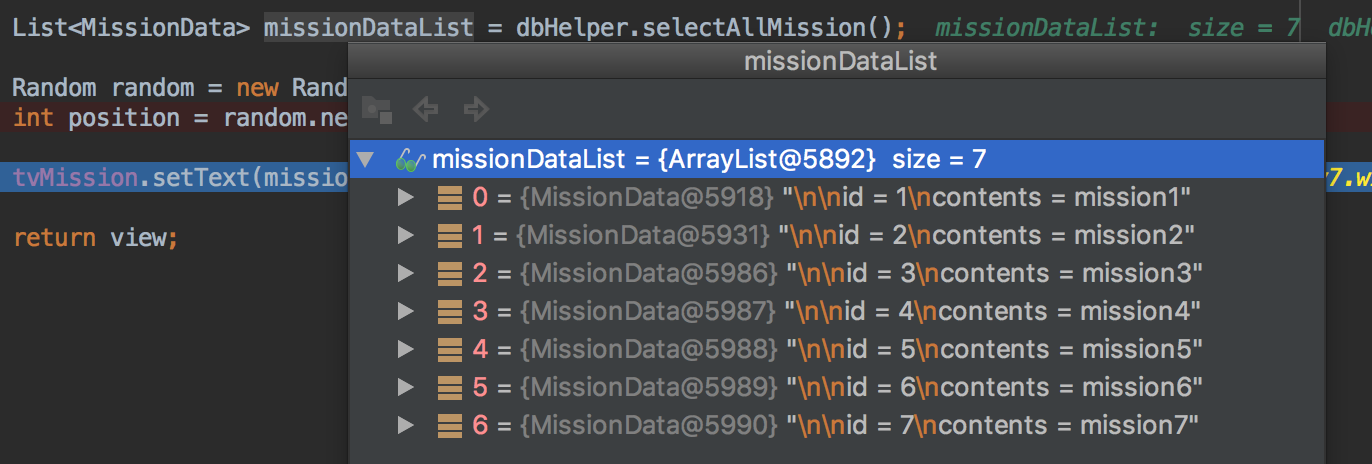Click the green glasses watch icon
The height and width of the screenshot is (464, 1372).
tap(411, 160)
